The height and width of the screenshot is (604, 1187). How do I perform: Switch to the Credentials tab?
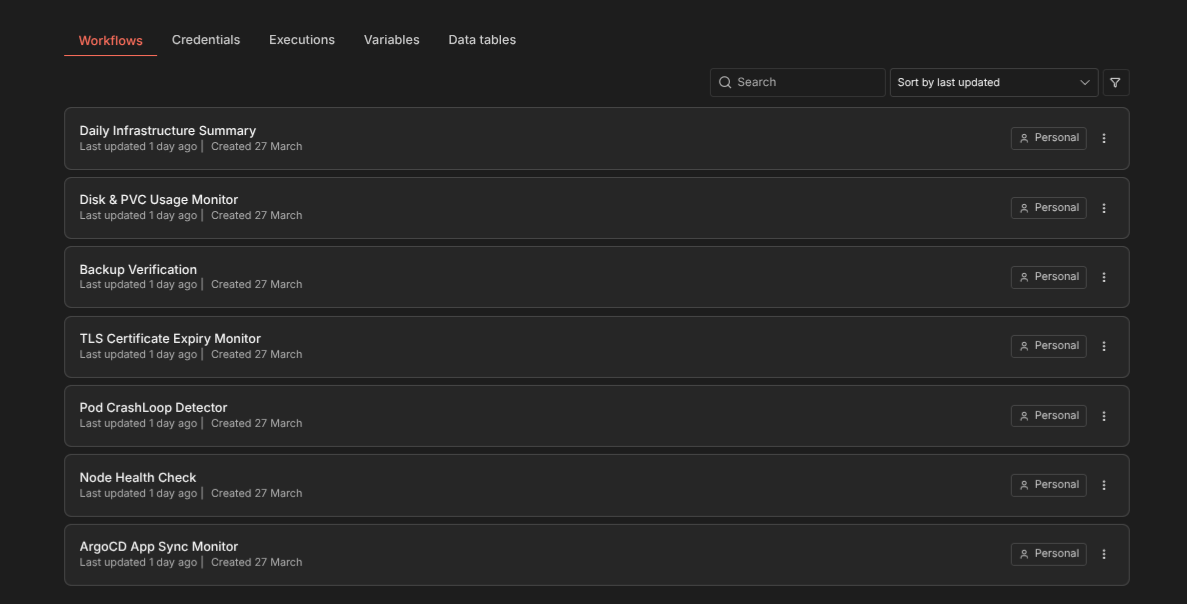[x=206, y=39]
